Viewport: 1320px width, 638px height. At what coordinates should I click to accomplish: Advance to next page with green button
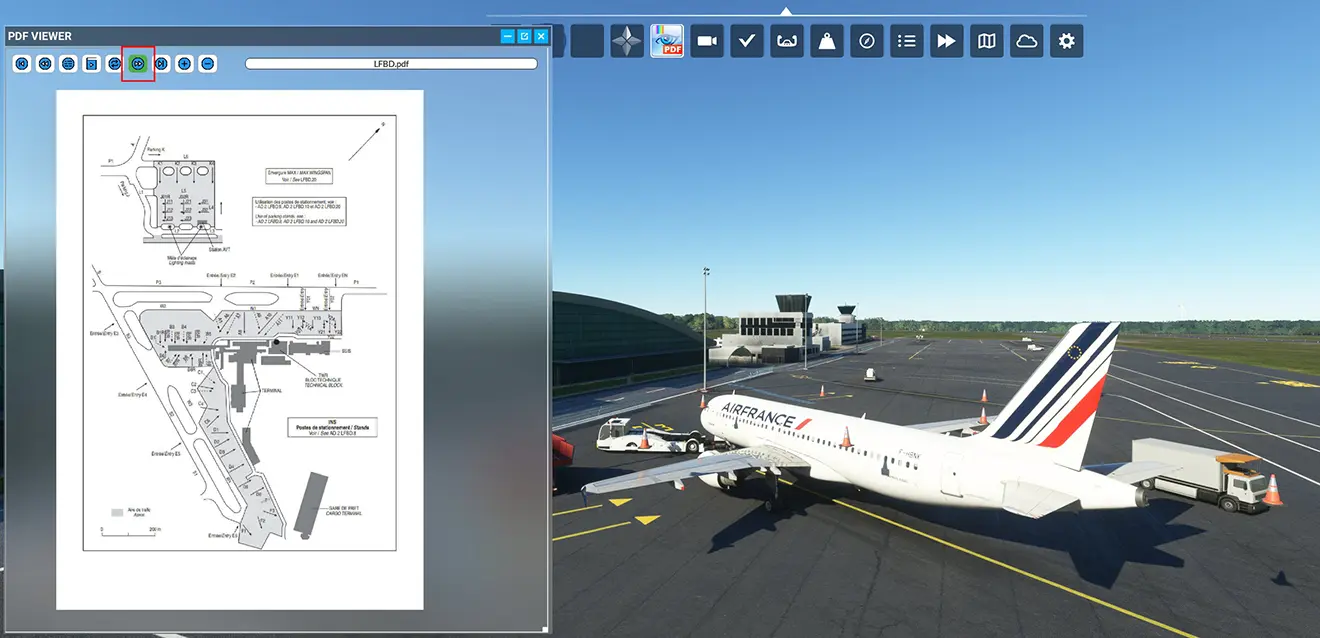tap(138, 64)
